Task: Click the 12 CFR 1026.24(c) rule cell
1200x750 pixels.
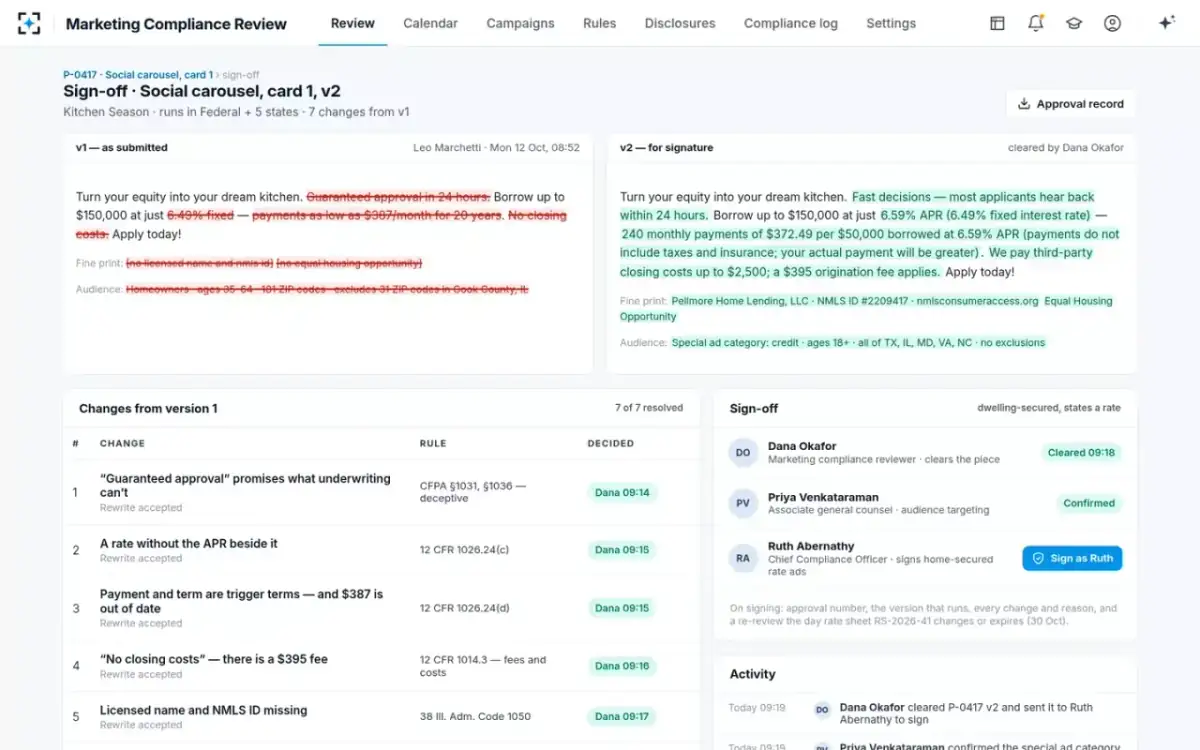Action: (464, 550)
